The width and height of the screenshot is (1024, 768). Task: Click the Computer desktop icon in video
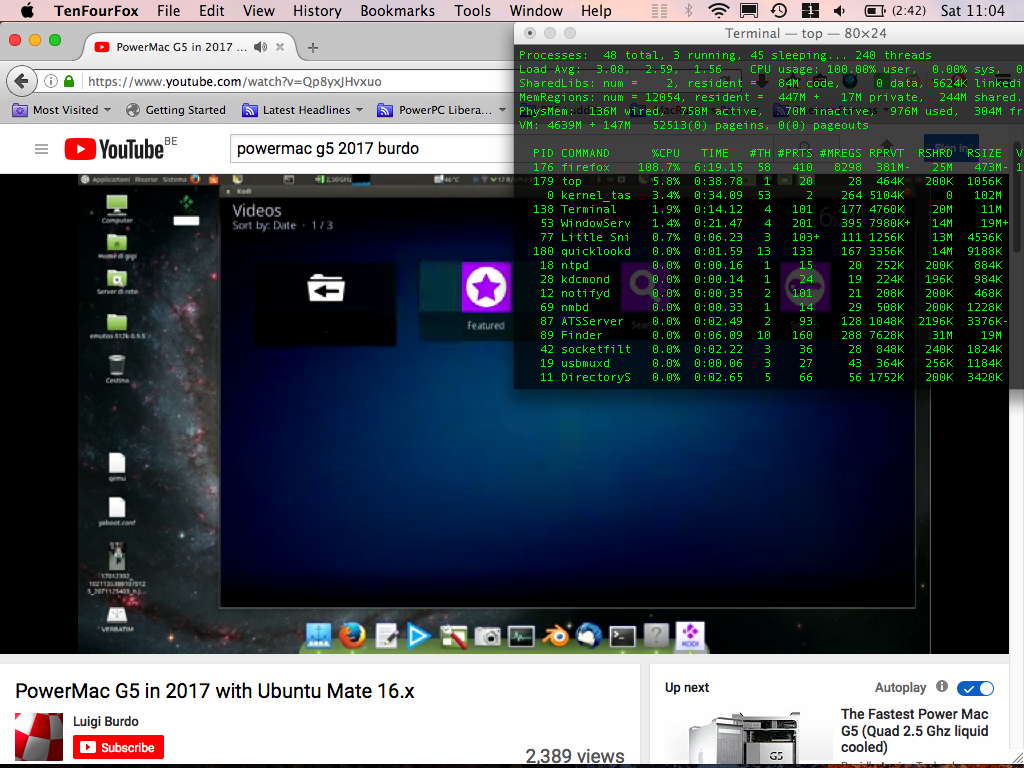[x=117, y=209]
